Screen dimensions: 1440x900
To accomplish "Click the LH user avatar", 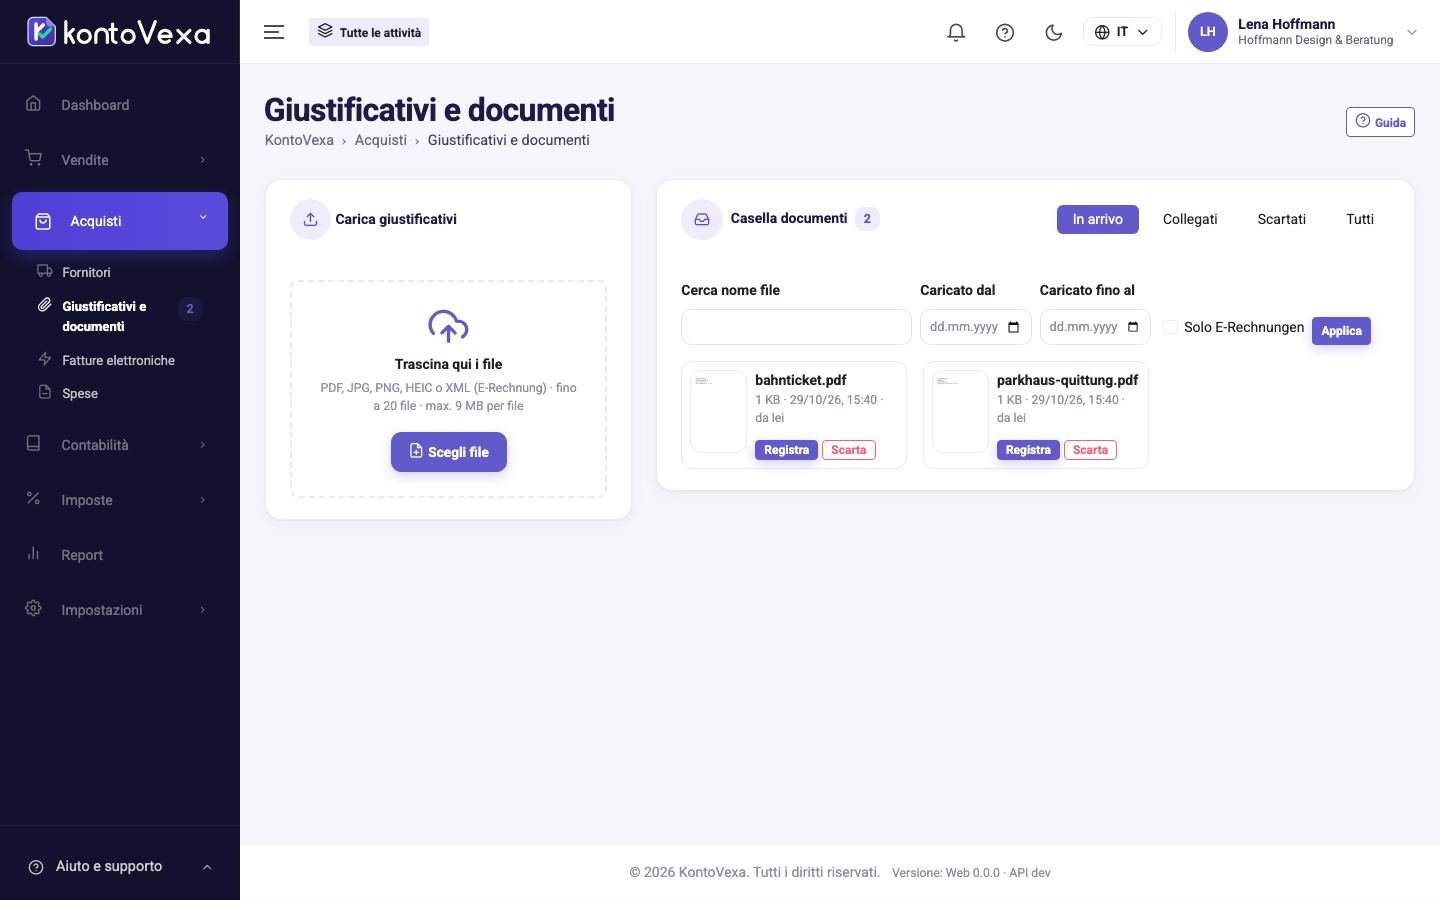I will [1207, 32].
